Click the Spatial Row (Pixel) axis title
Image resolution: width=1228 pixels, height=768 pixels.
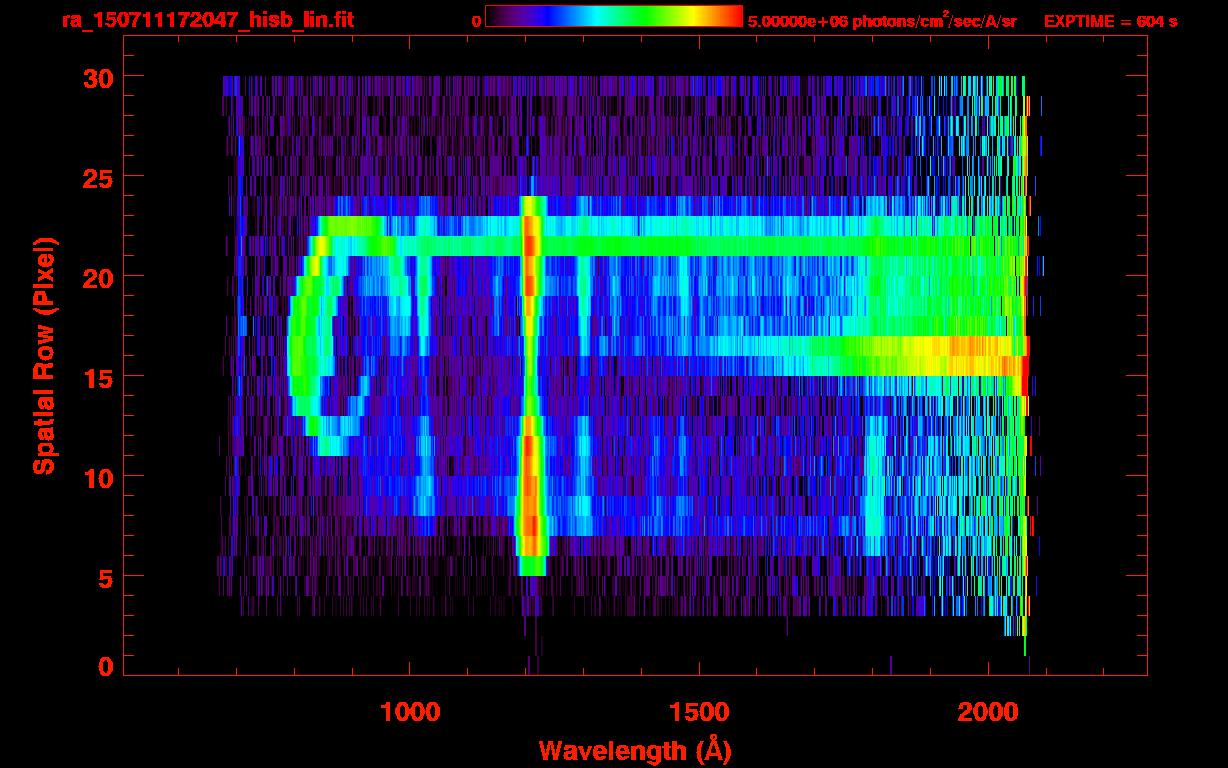[43, 355]
